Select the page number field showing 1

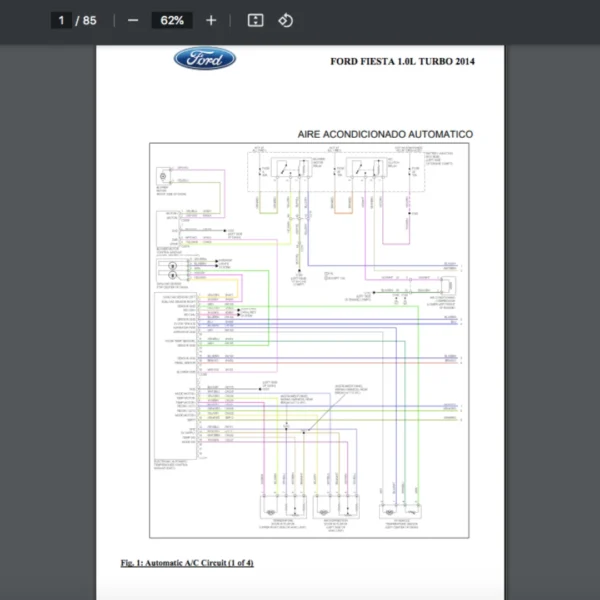point(61,20)
